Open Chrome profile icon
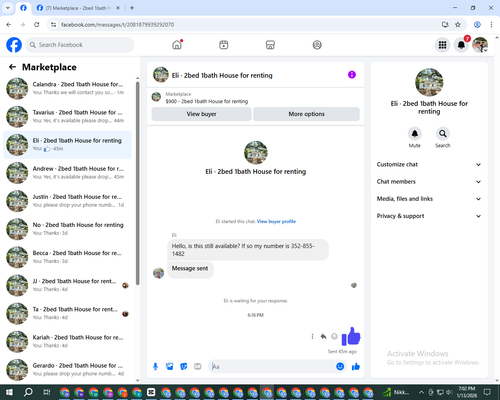Image resolution: width=500 pixels, height=400 pixels. point(477,25)
